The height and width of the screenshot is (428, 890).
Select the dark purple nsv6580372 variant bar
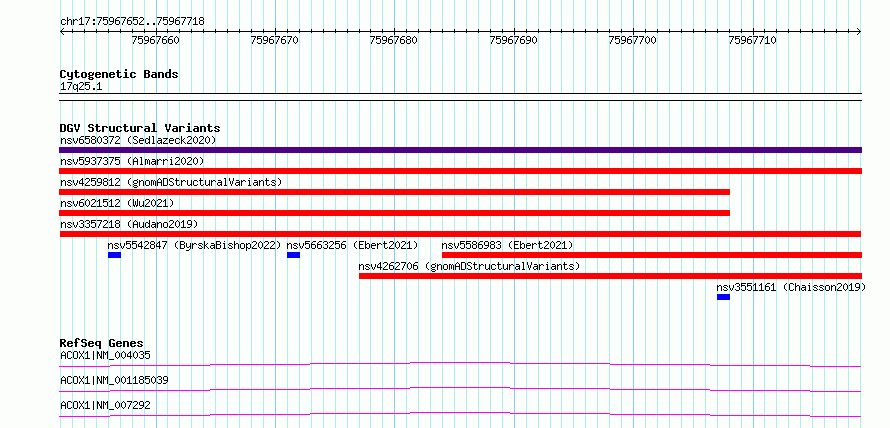(460, 150)
